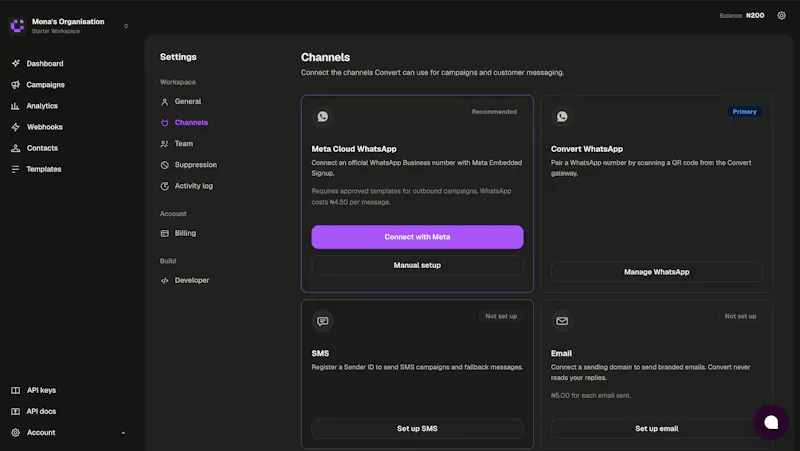Select Team under Workspace settings
Screen dimensions: 800x451
pos(184,144)
